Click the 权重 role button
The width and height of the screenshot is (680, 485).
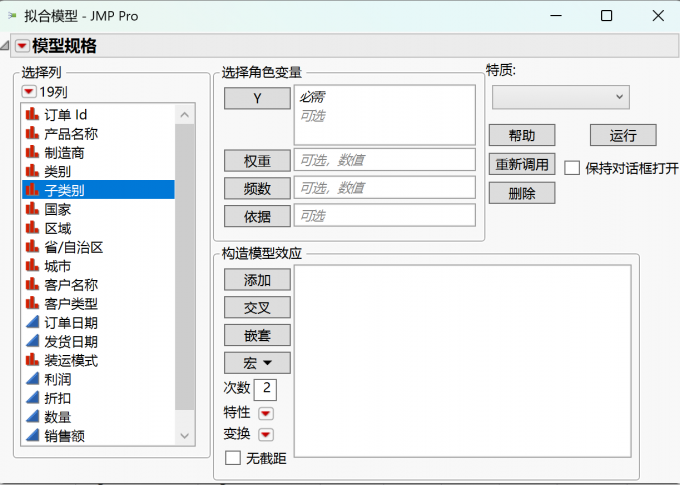[257, 161]
